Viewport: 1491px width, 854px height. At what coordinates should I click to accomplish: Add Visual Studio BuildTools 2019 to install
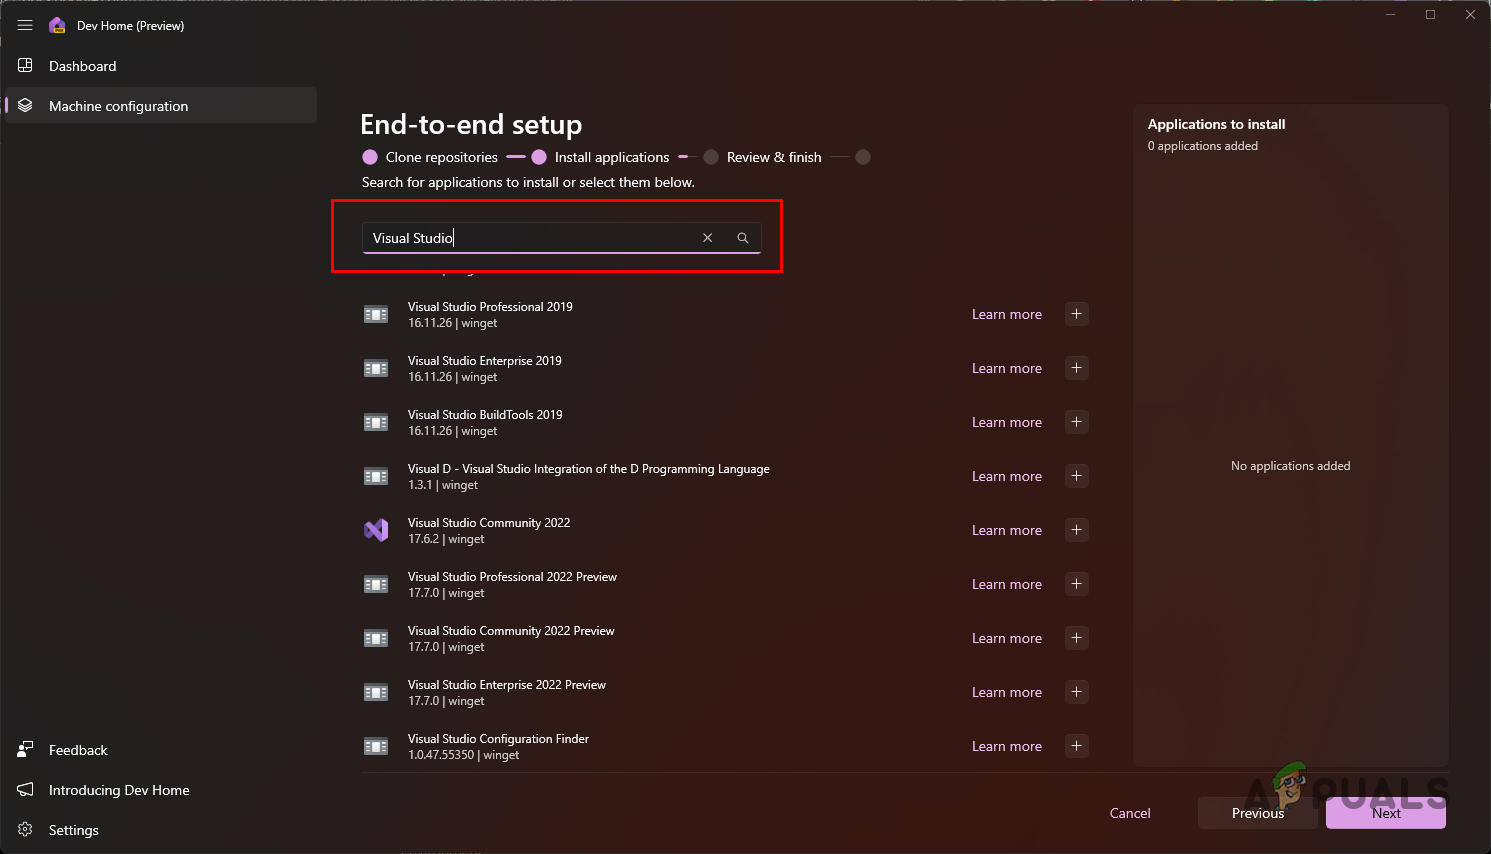click(x=1076, y=421)
